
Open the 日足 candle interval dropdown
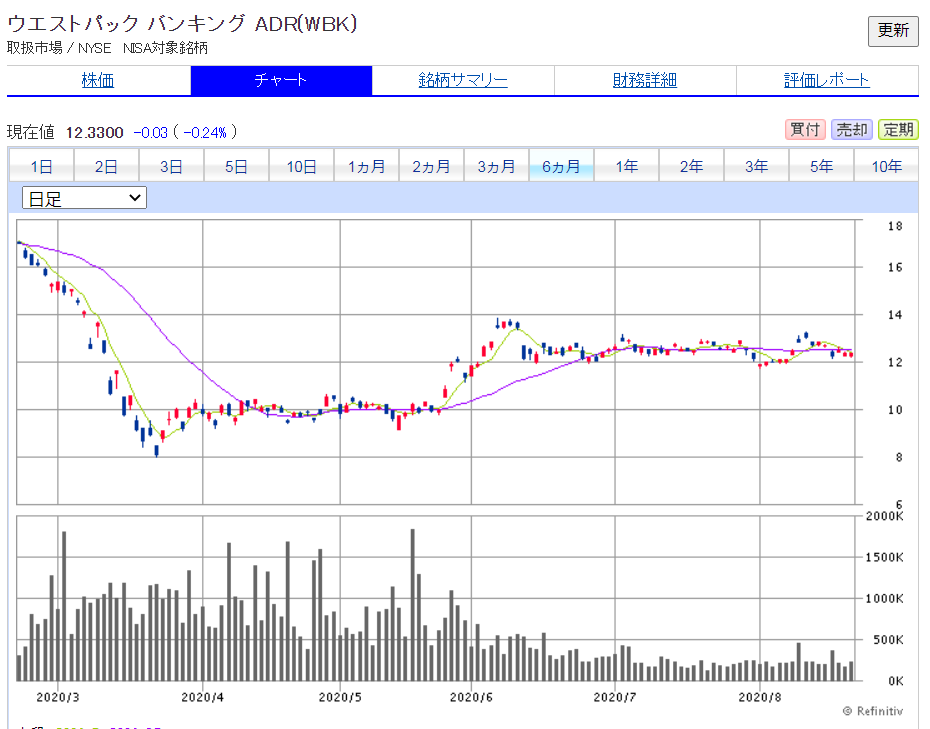pyautogui.click(x=84, y=198)
